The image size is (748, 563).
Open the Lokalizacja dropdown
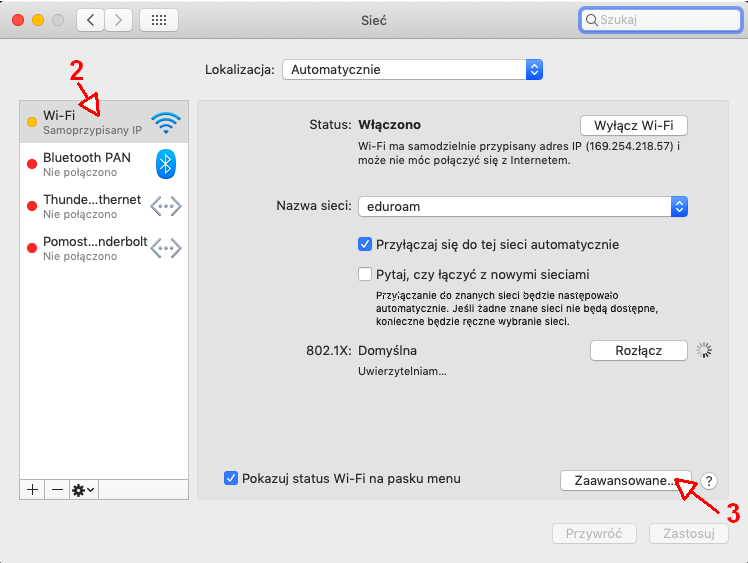point(412,70)
